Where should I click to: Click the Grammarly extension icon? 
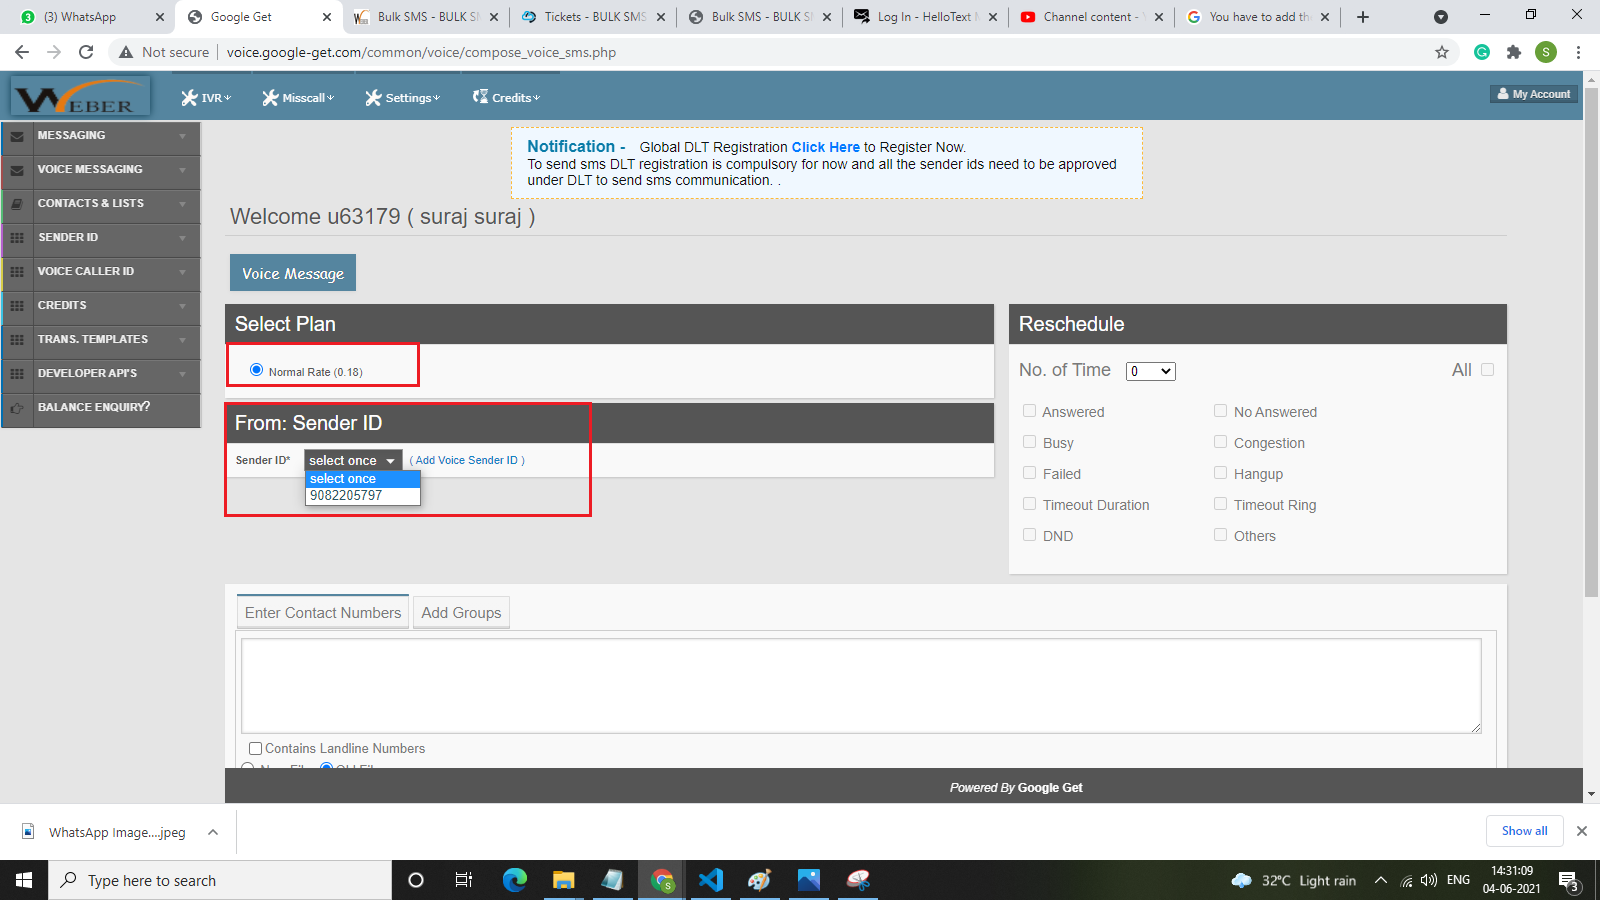[1482, 52]
